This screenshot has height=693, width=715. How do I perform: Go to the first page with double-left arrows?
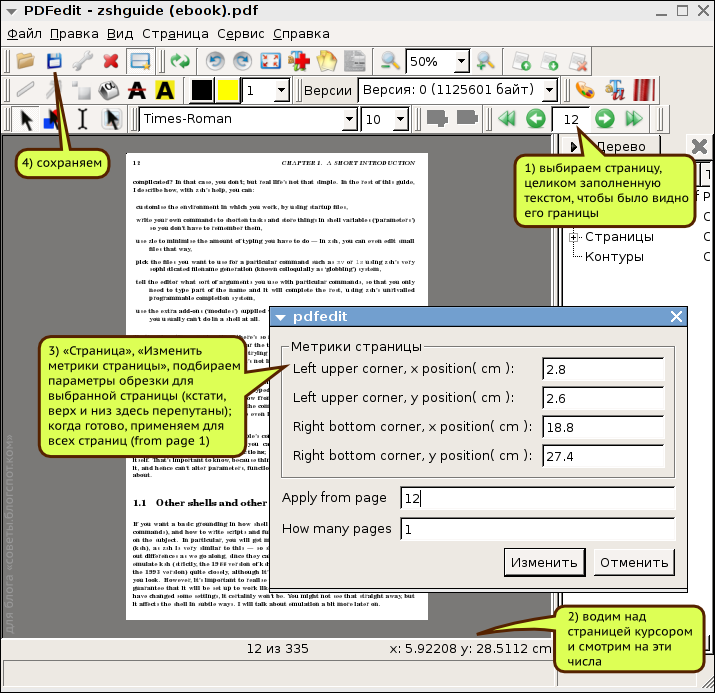click(x=507, y=119)
